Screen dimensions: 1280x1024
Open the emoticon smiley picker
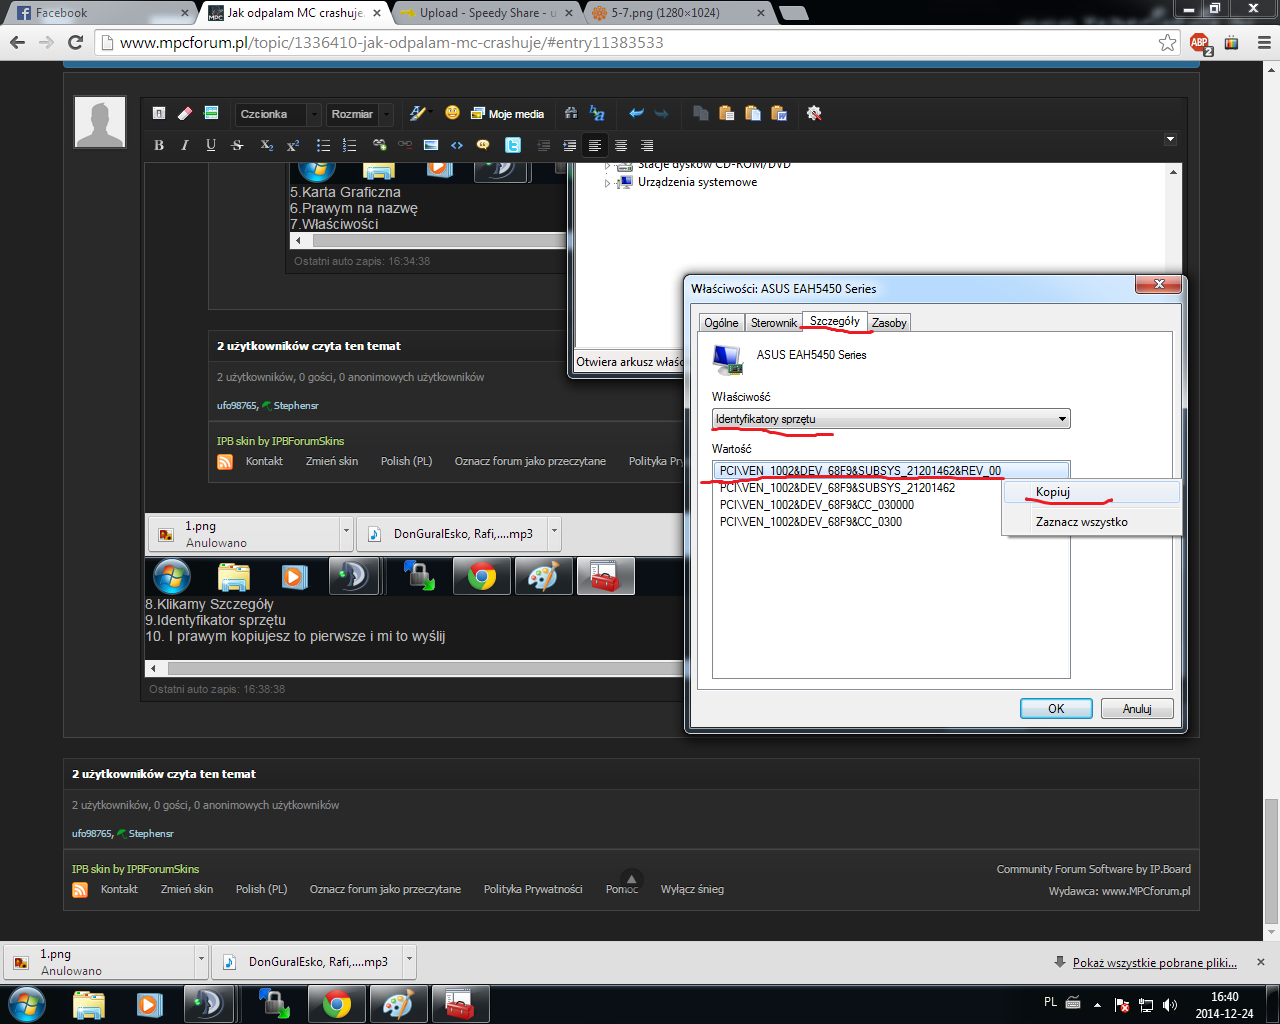pos(452,113)
